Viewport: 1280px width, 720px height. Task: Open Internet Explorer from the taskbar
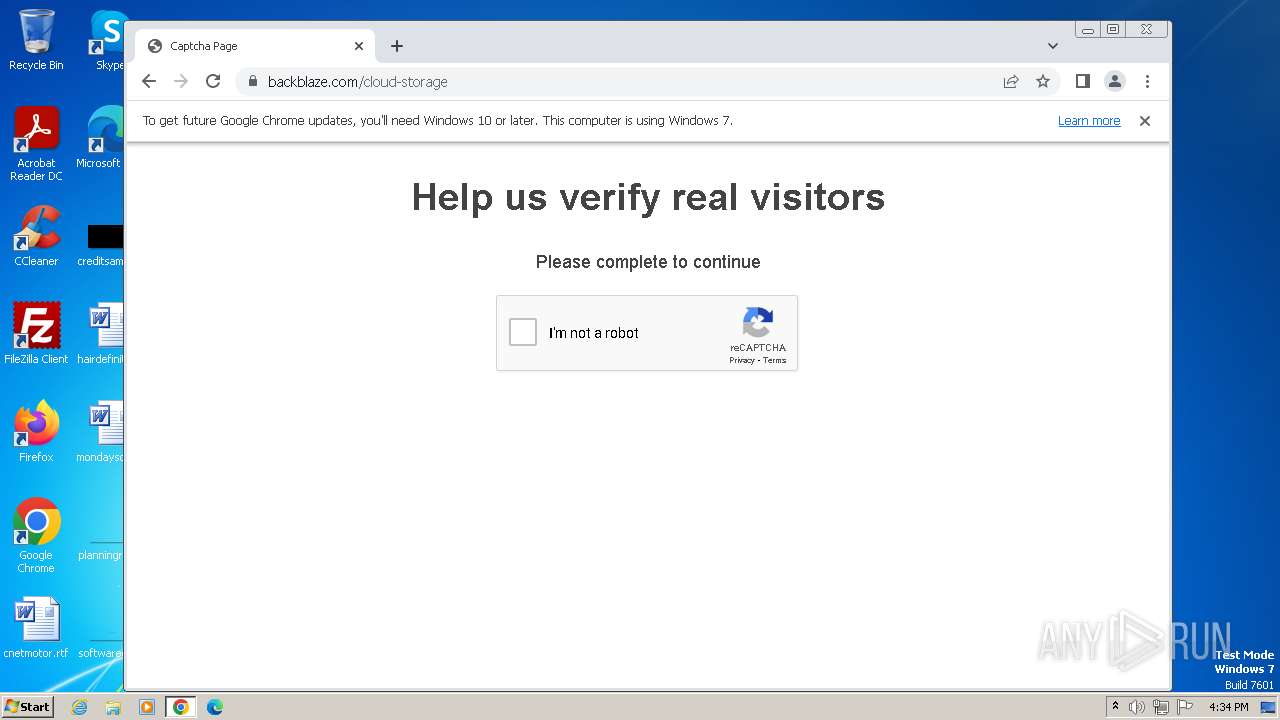[x=80, y=707]
